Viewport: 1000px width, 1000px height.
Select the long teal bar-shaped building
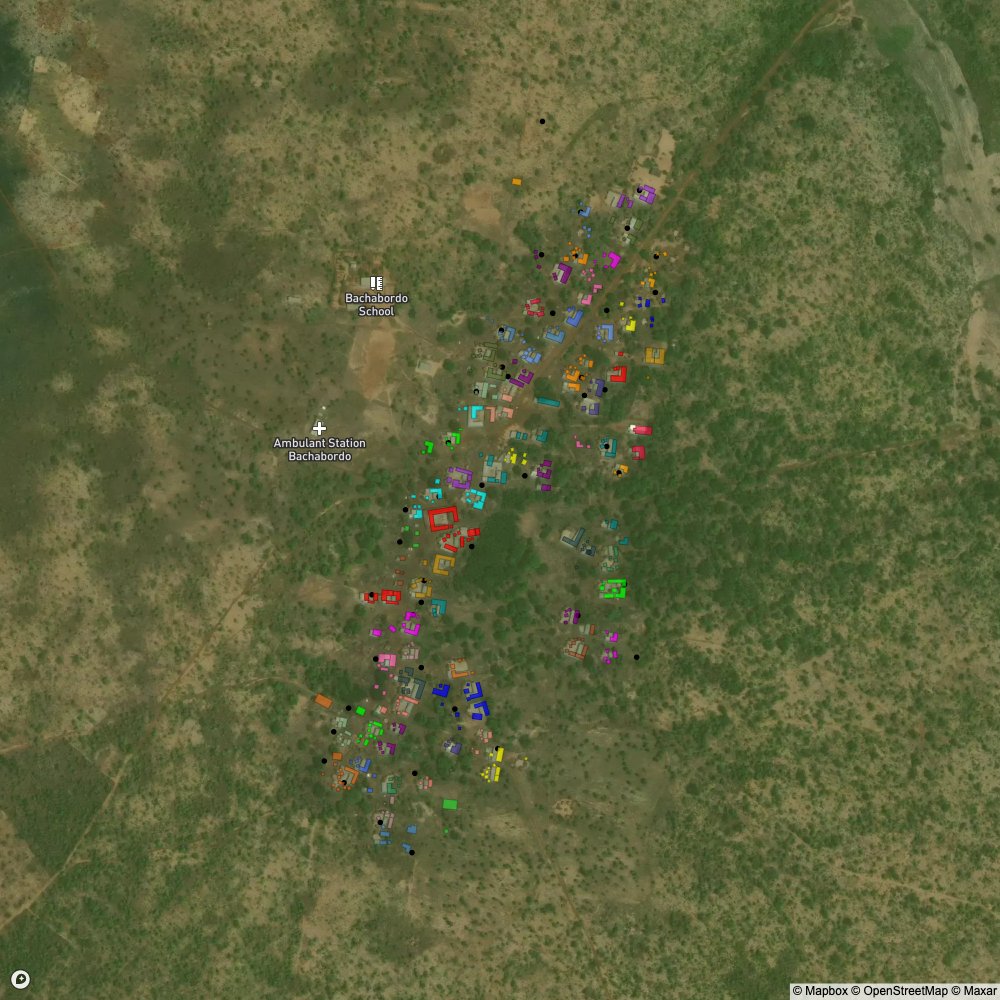547,402
